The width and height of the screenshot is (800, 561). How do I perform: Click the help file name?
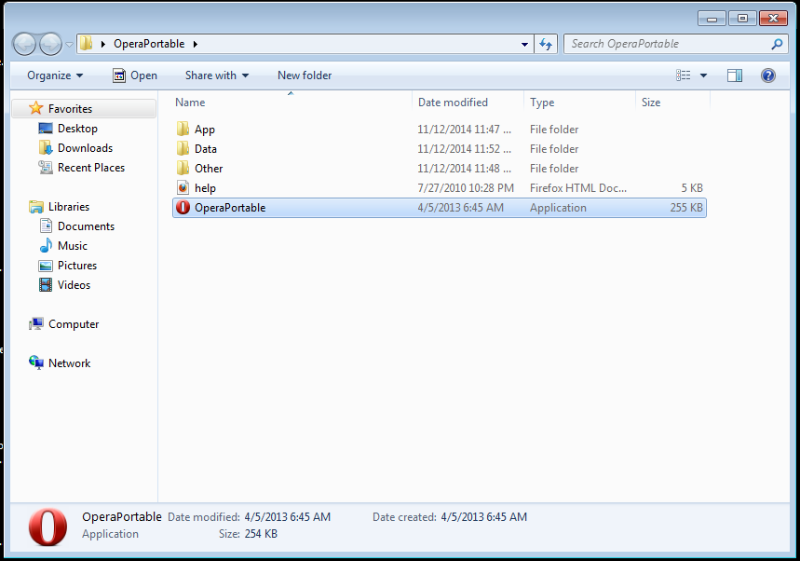205,188
